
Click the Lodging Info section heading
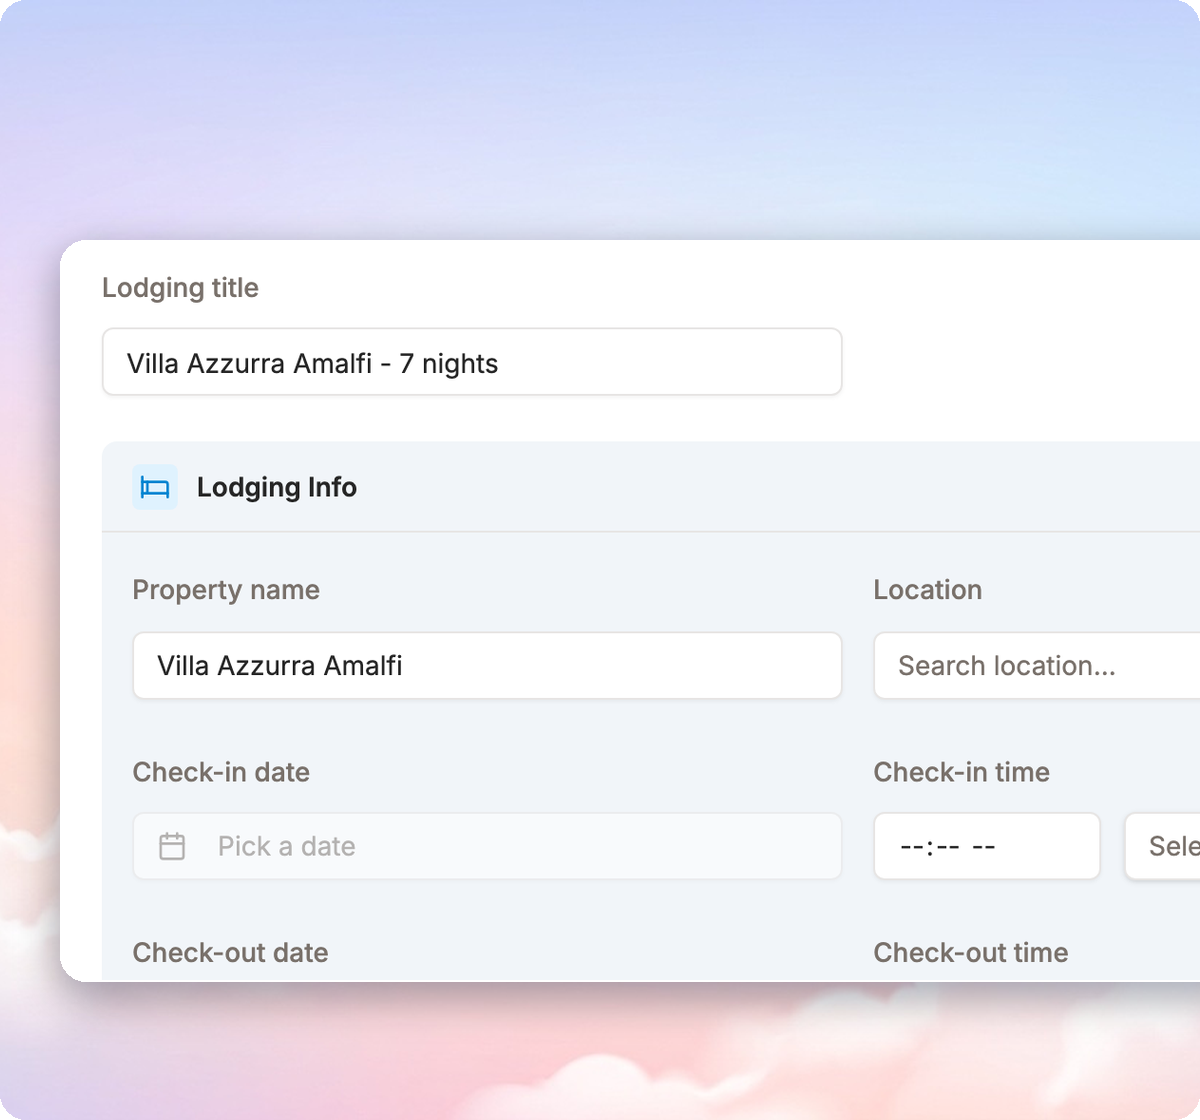point(277,487)
